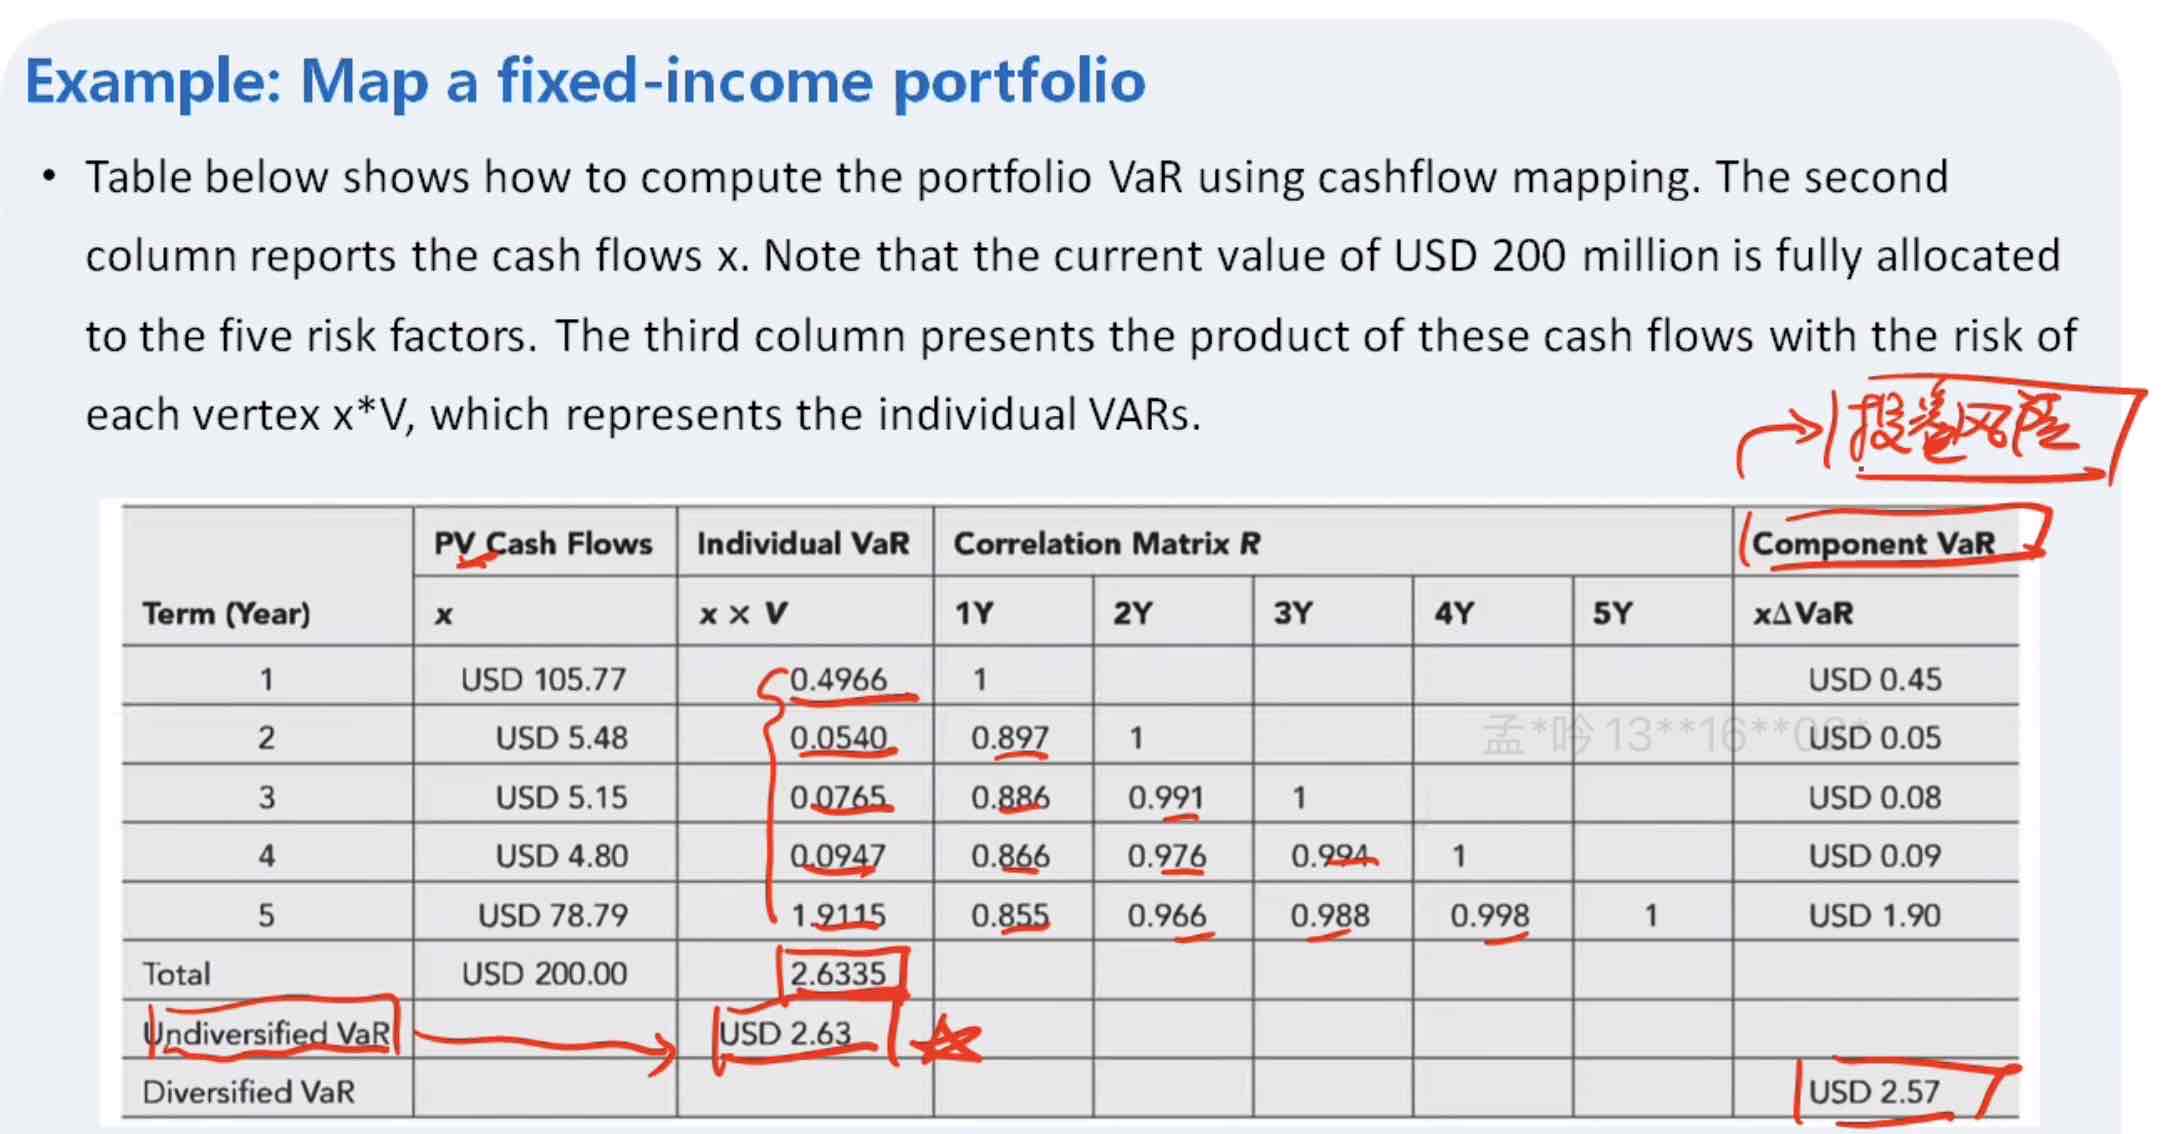Click the red handwritten Chinese annotation box
Image resolution: width=2177 pixels, height=1134 pixels.
pyautogui.click(x=1985, y=432)
